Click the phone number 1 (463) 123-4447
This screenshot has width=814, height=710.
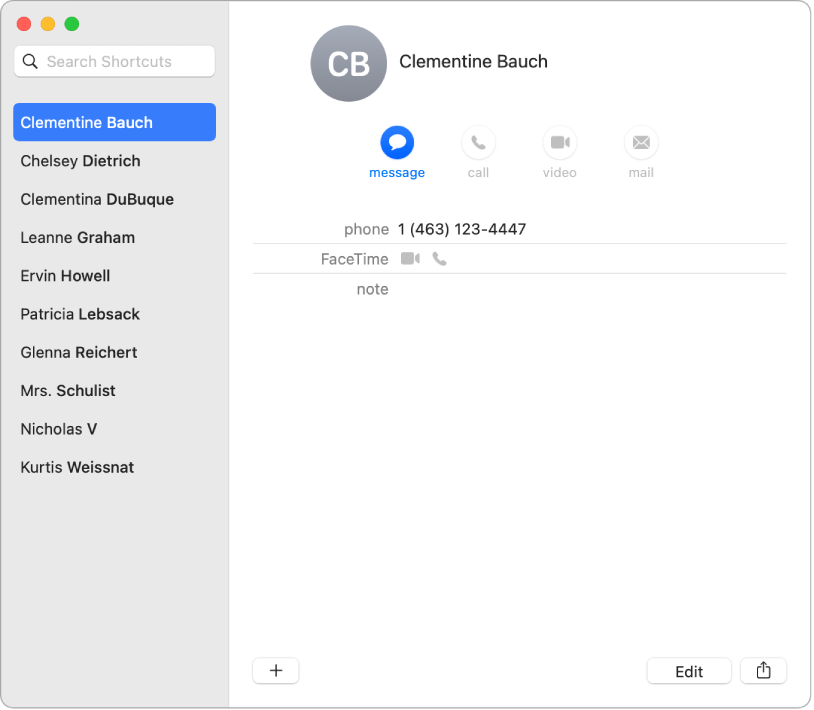coord(461,228)
